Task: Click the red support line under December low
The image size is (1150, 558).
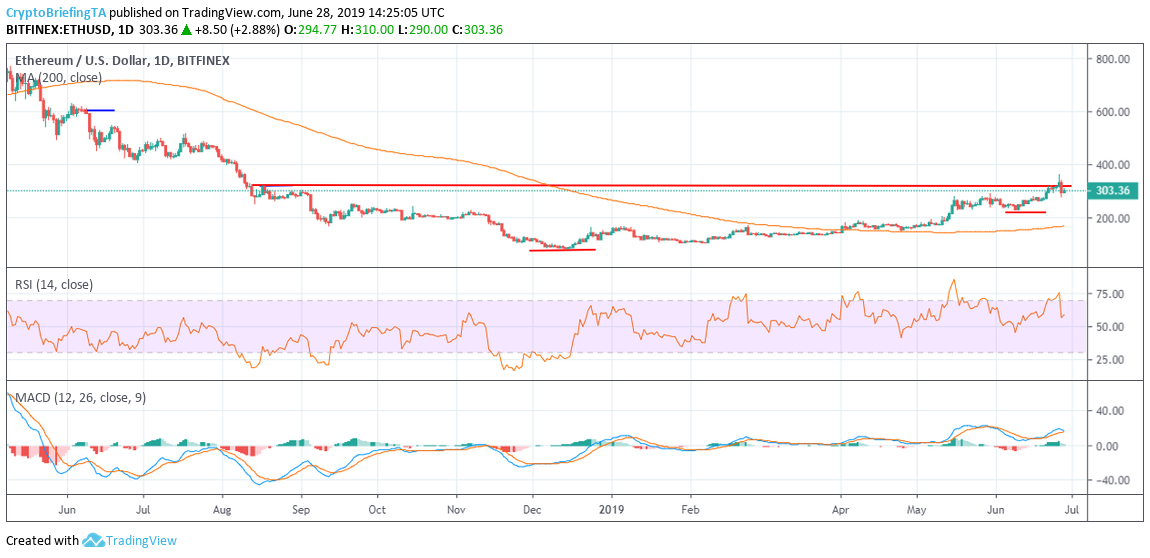Action: 563,250
